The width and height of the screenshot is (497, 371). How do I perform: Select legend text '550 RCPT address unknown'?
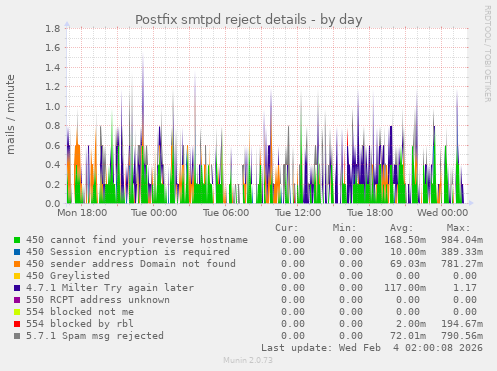coord(98,300)
